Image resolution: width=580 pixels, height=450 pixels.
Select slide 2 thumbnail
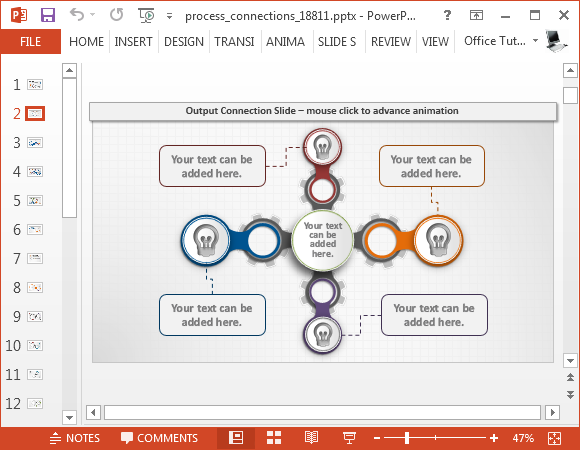35,114
